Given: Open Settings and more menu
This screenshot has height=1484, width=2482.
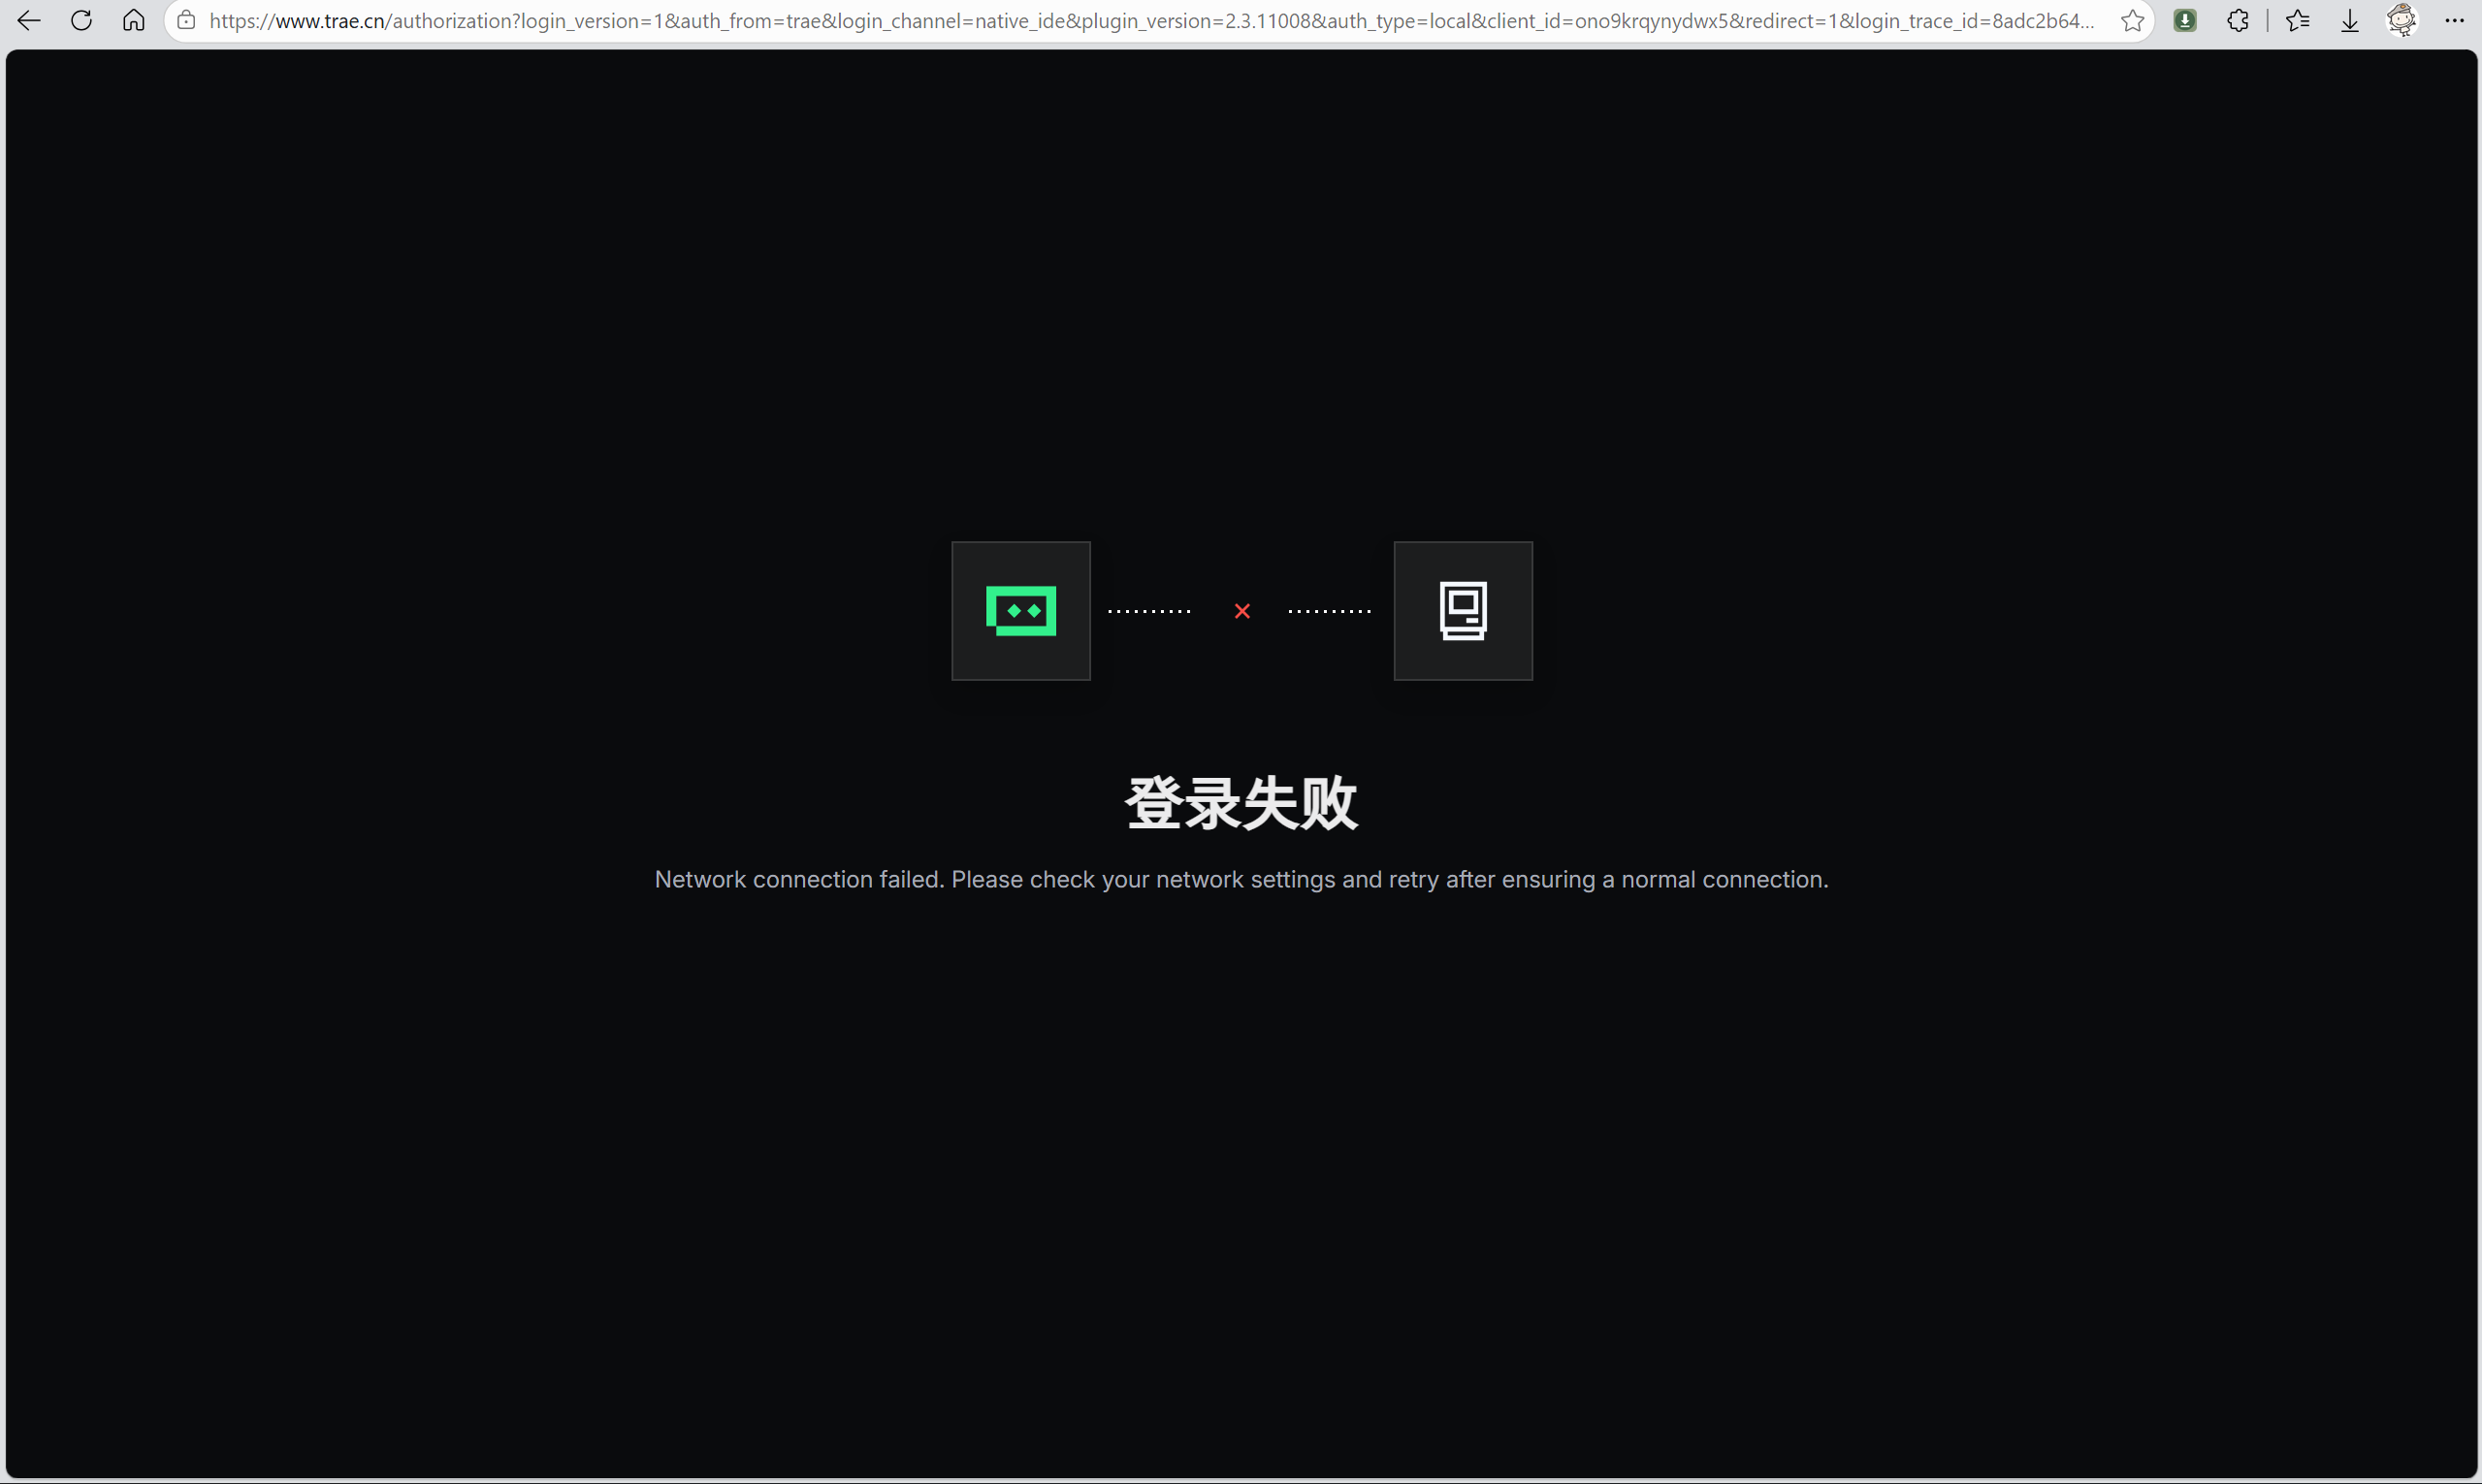Looking at the screenshot, I should (x=2454, y=20).
